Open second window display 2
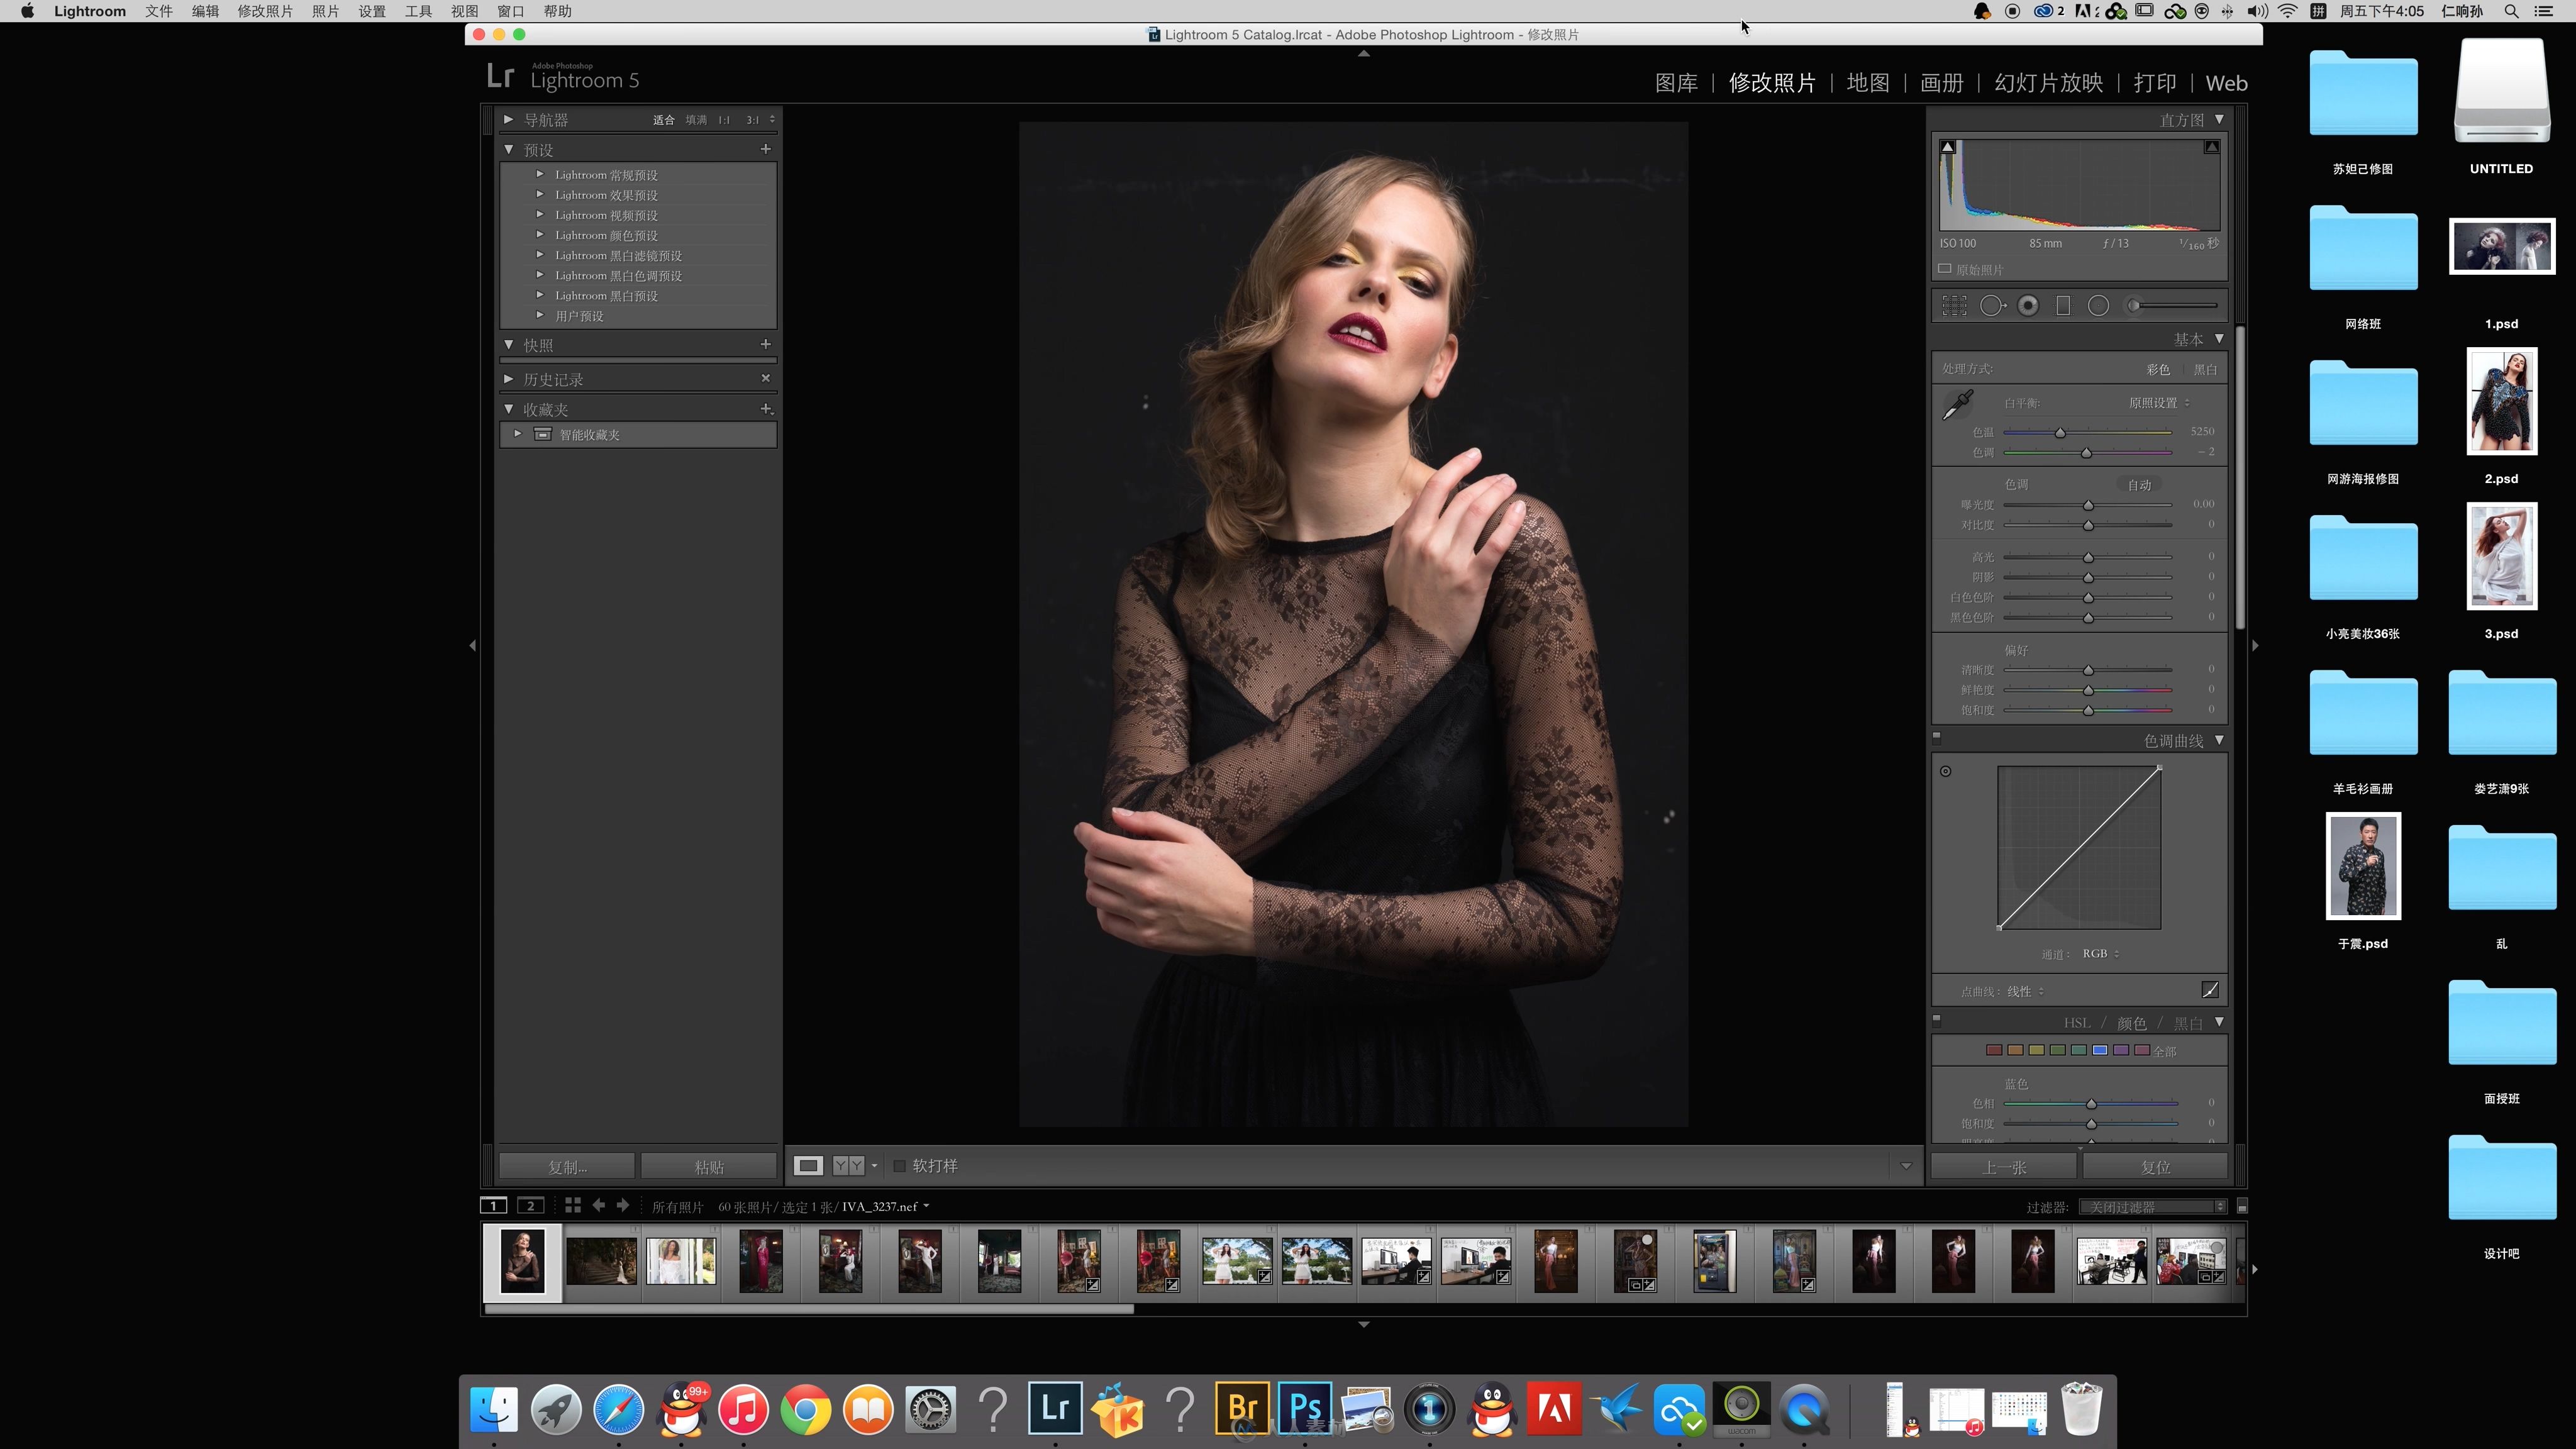2576x1449 pixels. [530, 1206]
